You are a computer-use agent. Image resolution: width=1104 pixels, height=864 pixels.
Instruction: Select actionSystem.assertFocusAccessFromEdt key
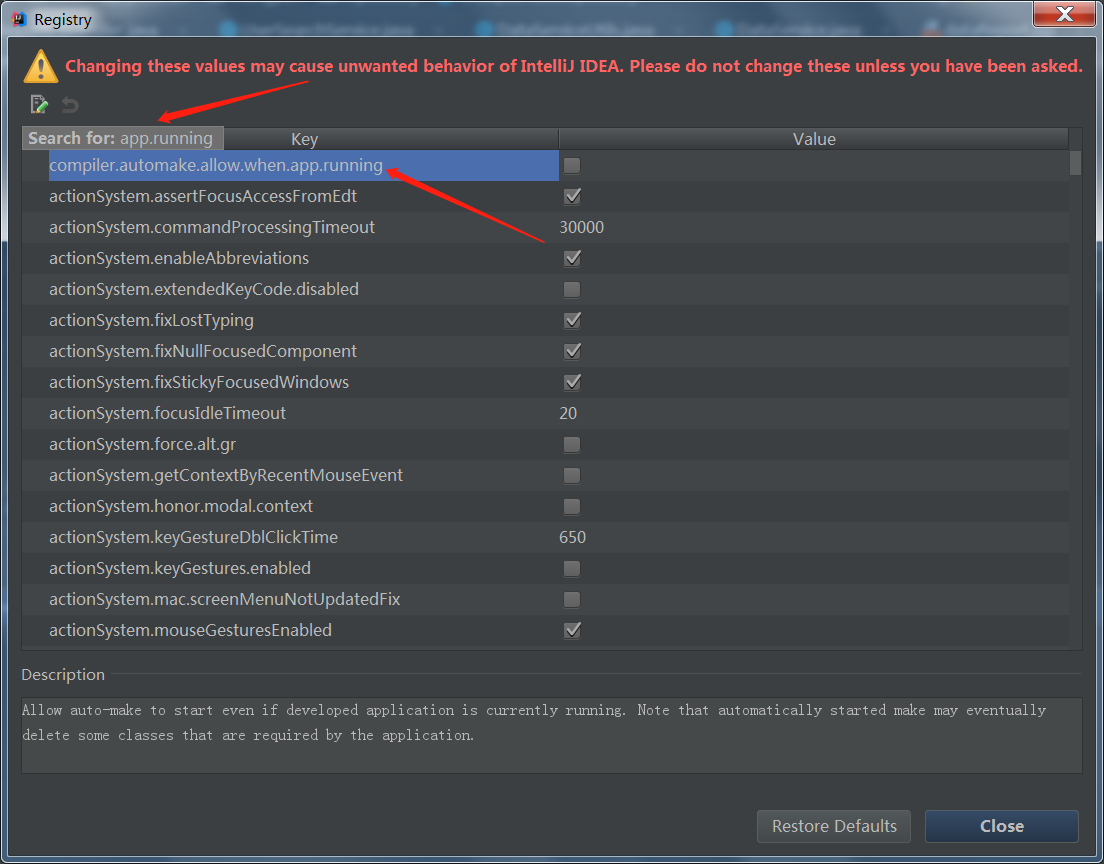click(203, 196)
